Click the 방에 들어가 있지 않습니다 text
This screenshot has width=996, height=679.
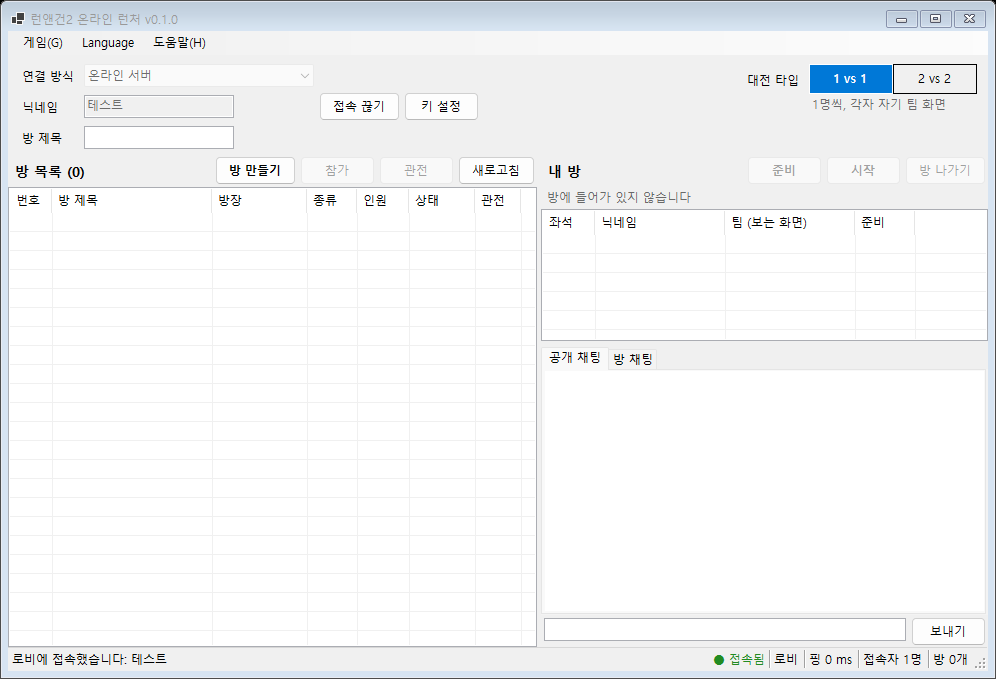pyautogui.click(x=619, y=198)
